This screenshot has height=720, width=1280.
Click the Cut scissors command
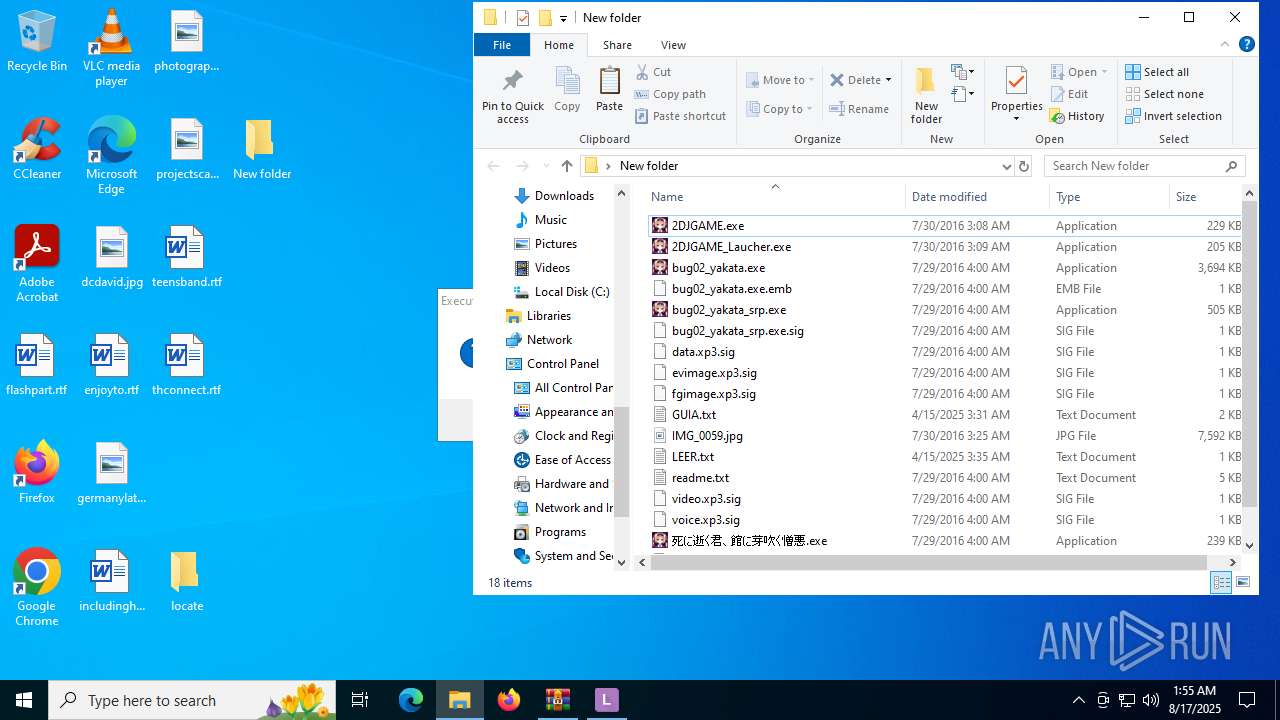click(x=653, y=72)
